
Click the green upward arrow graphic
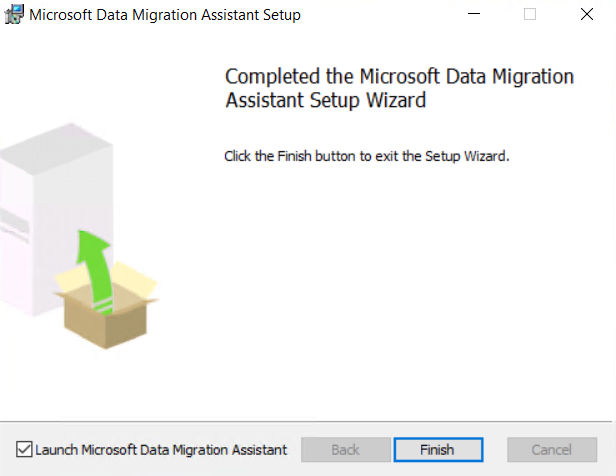97,263
